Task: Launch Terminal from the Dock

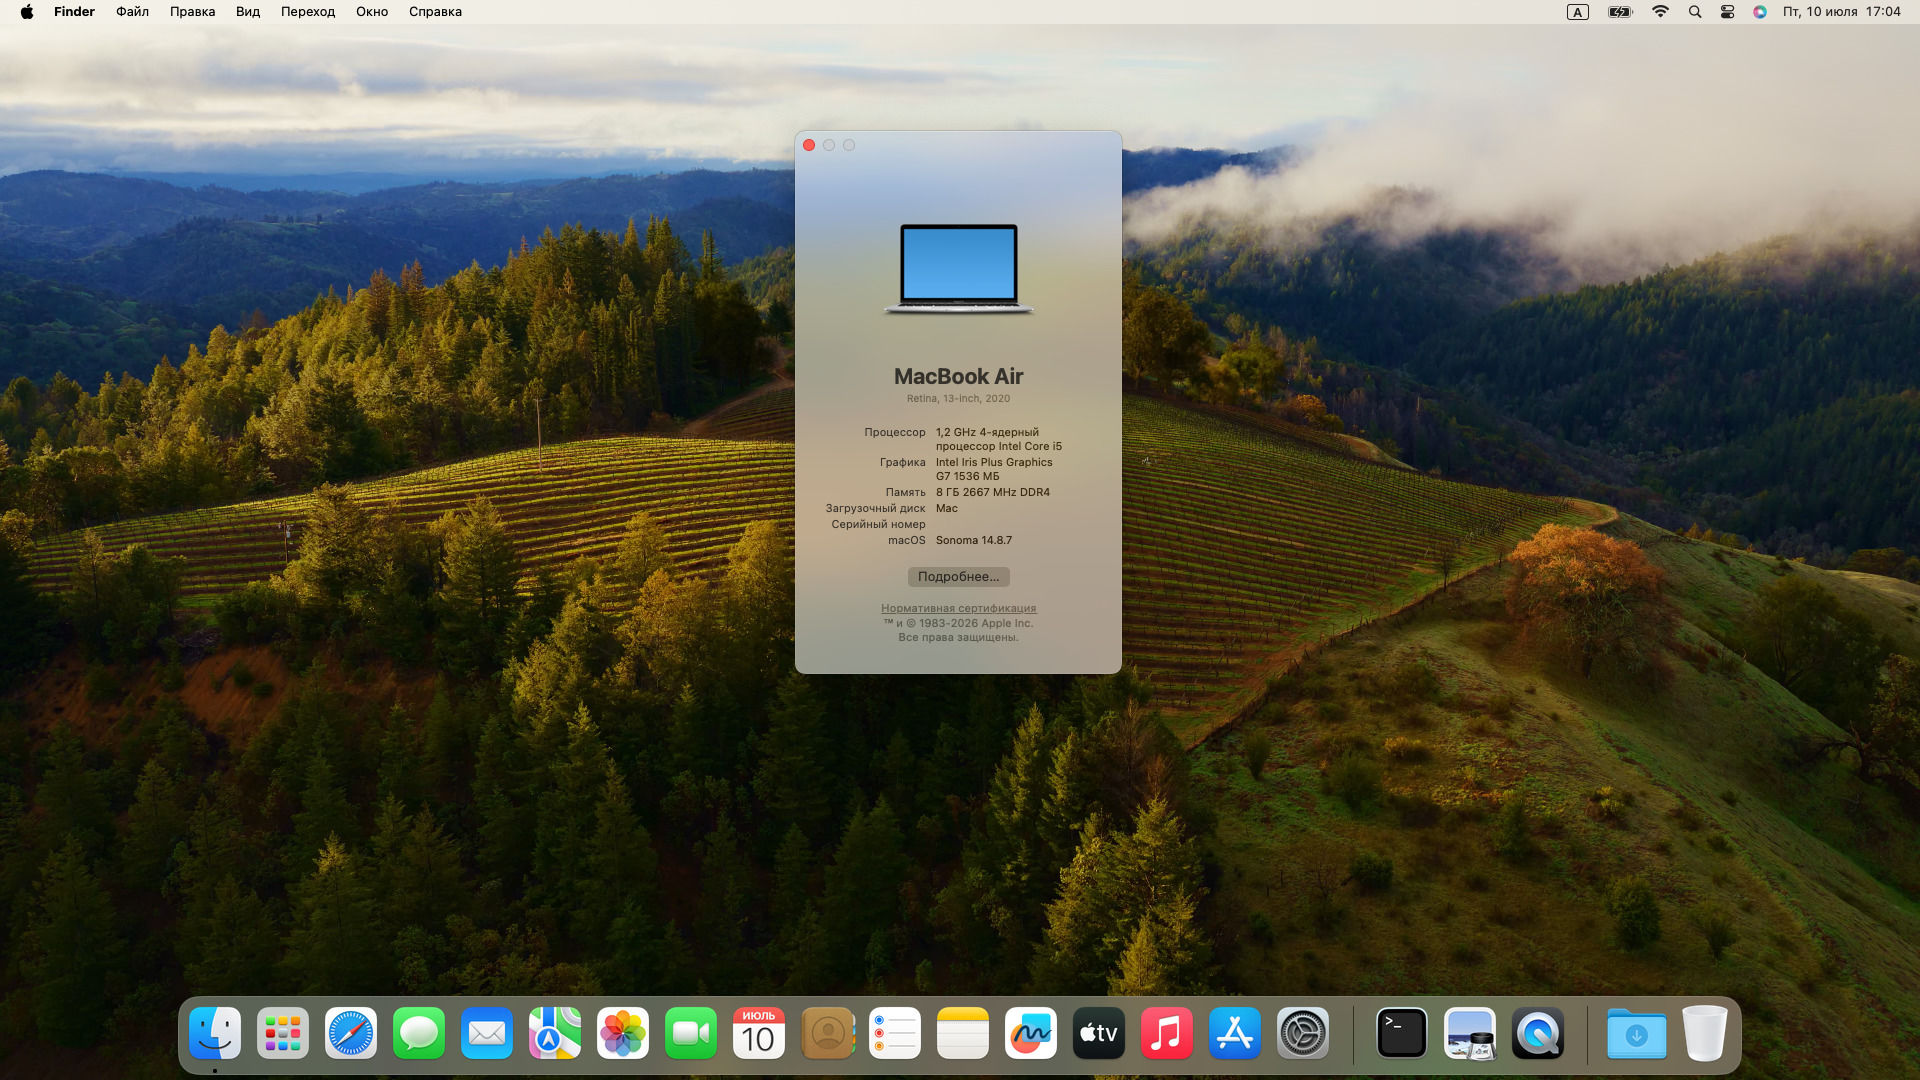Action: coord(1402,1033)
